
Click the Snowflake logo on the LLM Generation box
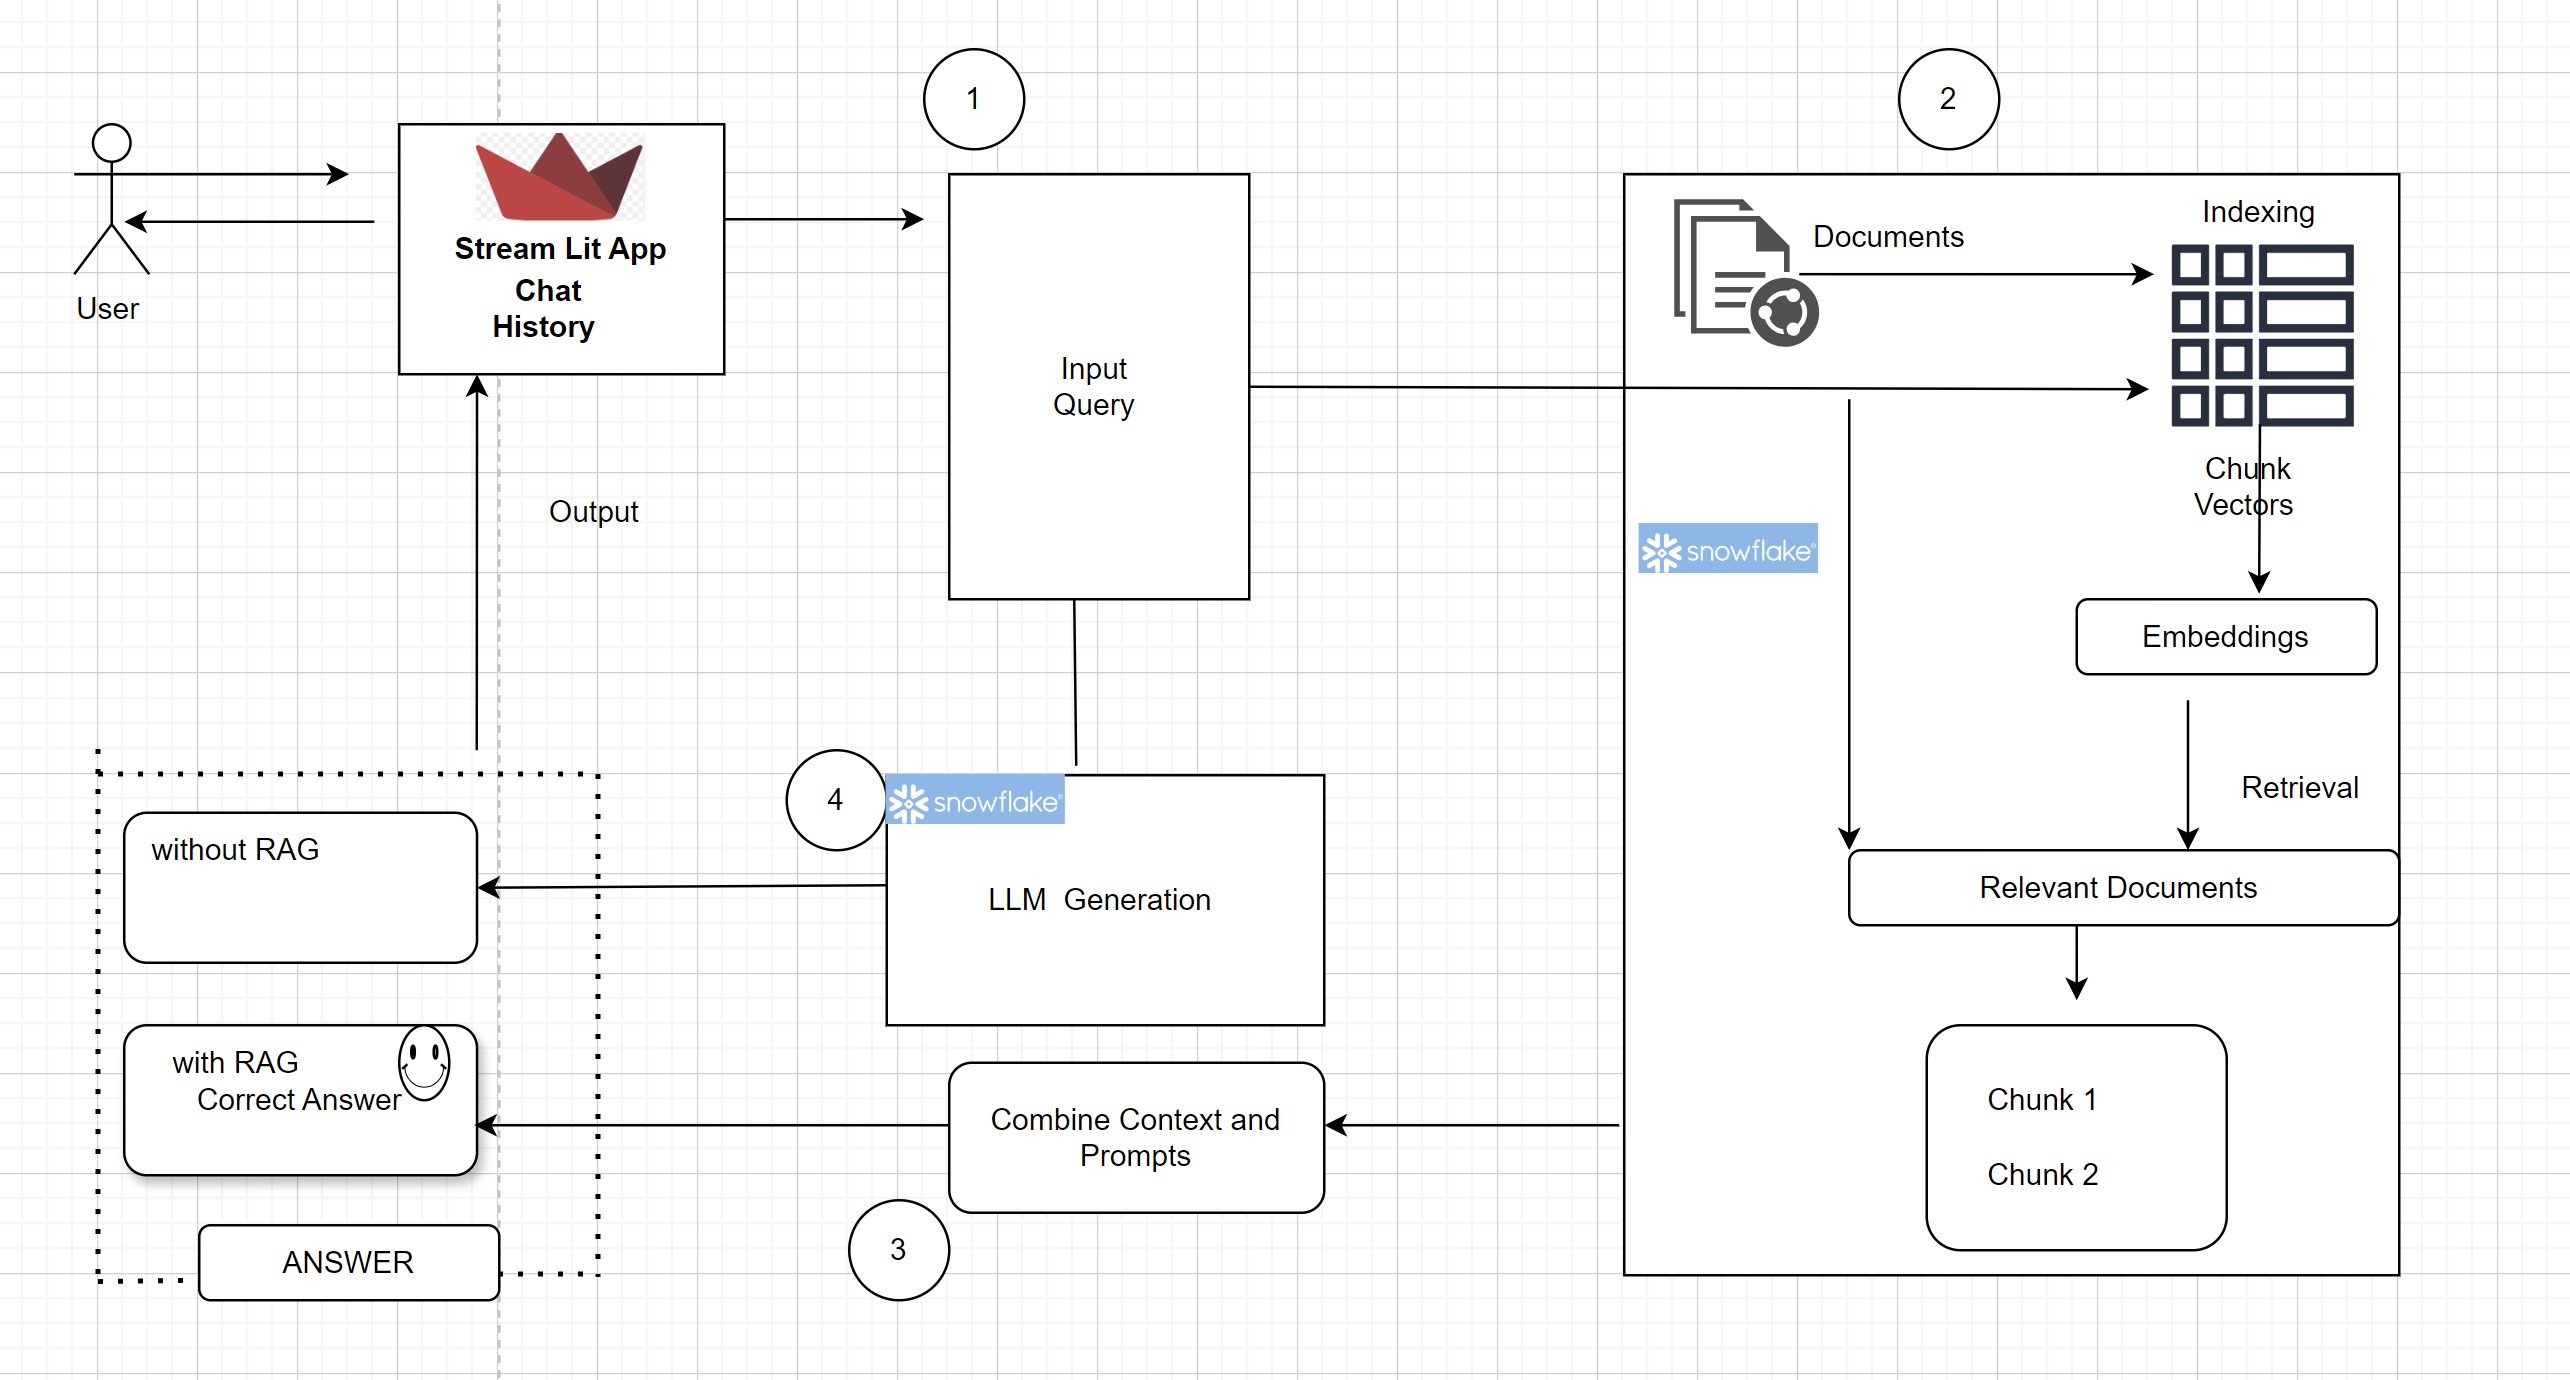(x=975, y=800)
